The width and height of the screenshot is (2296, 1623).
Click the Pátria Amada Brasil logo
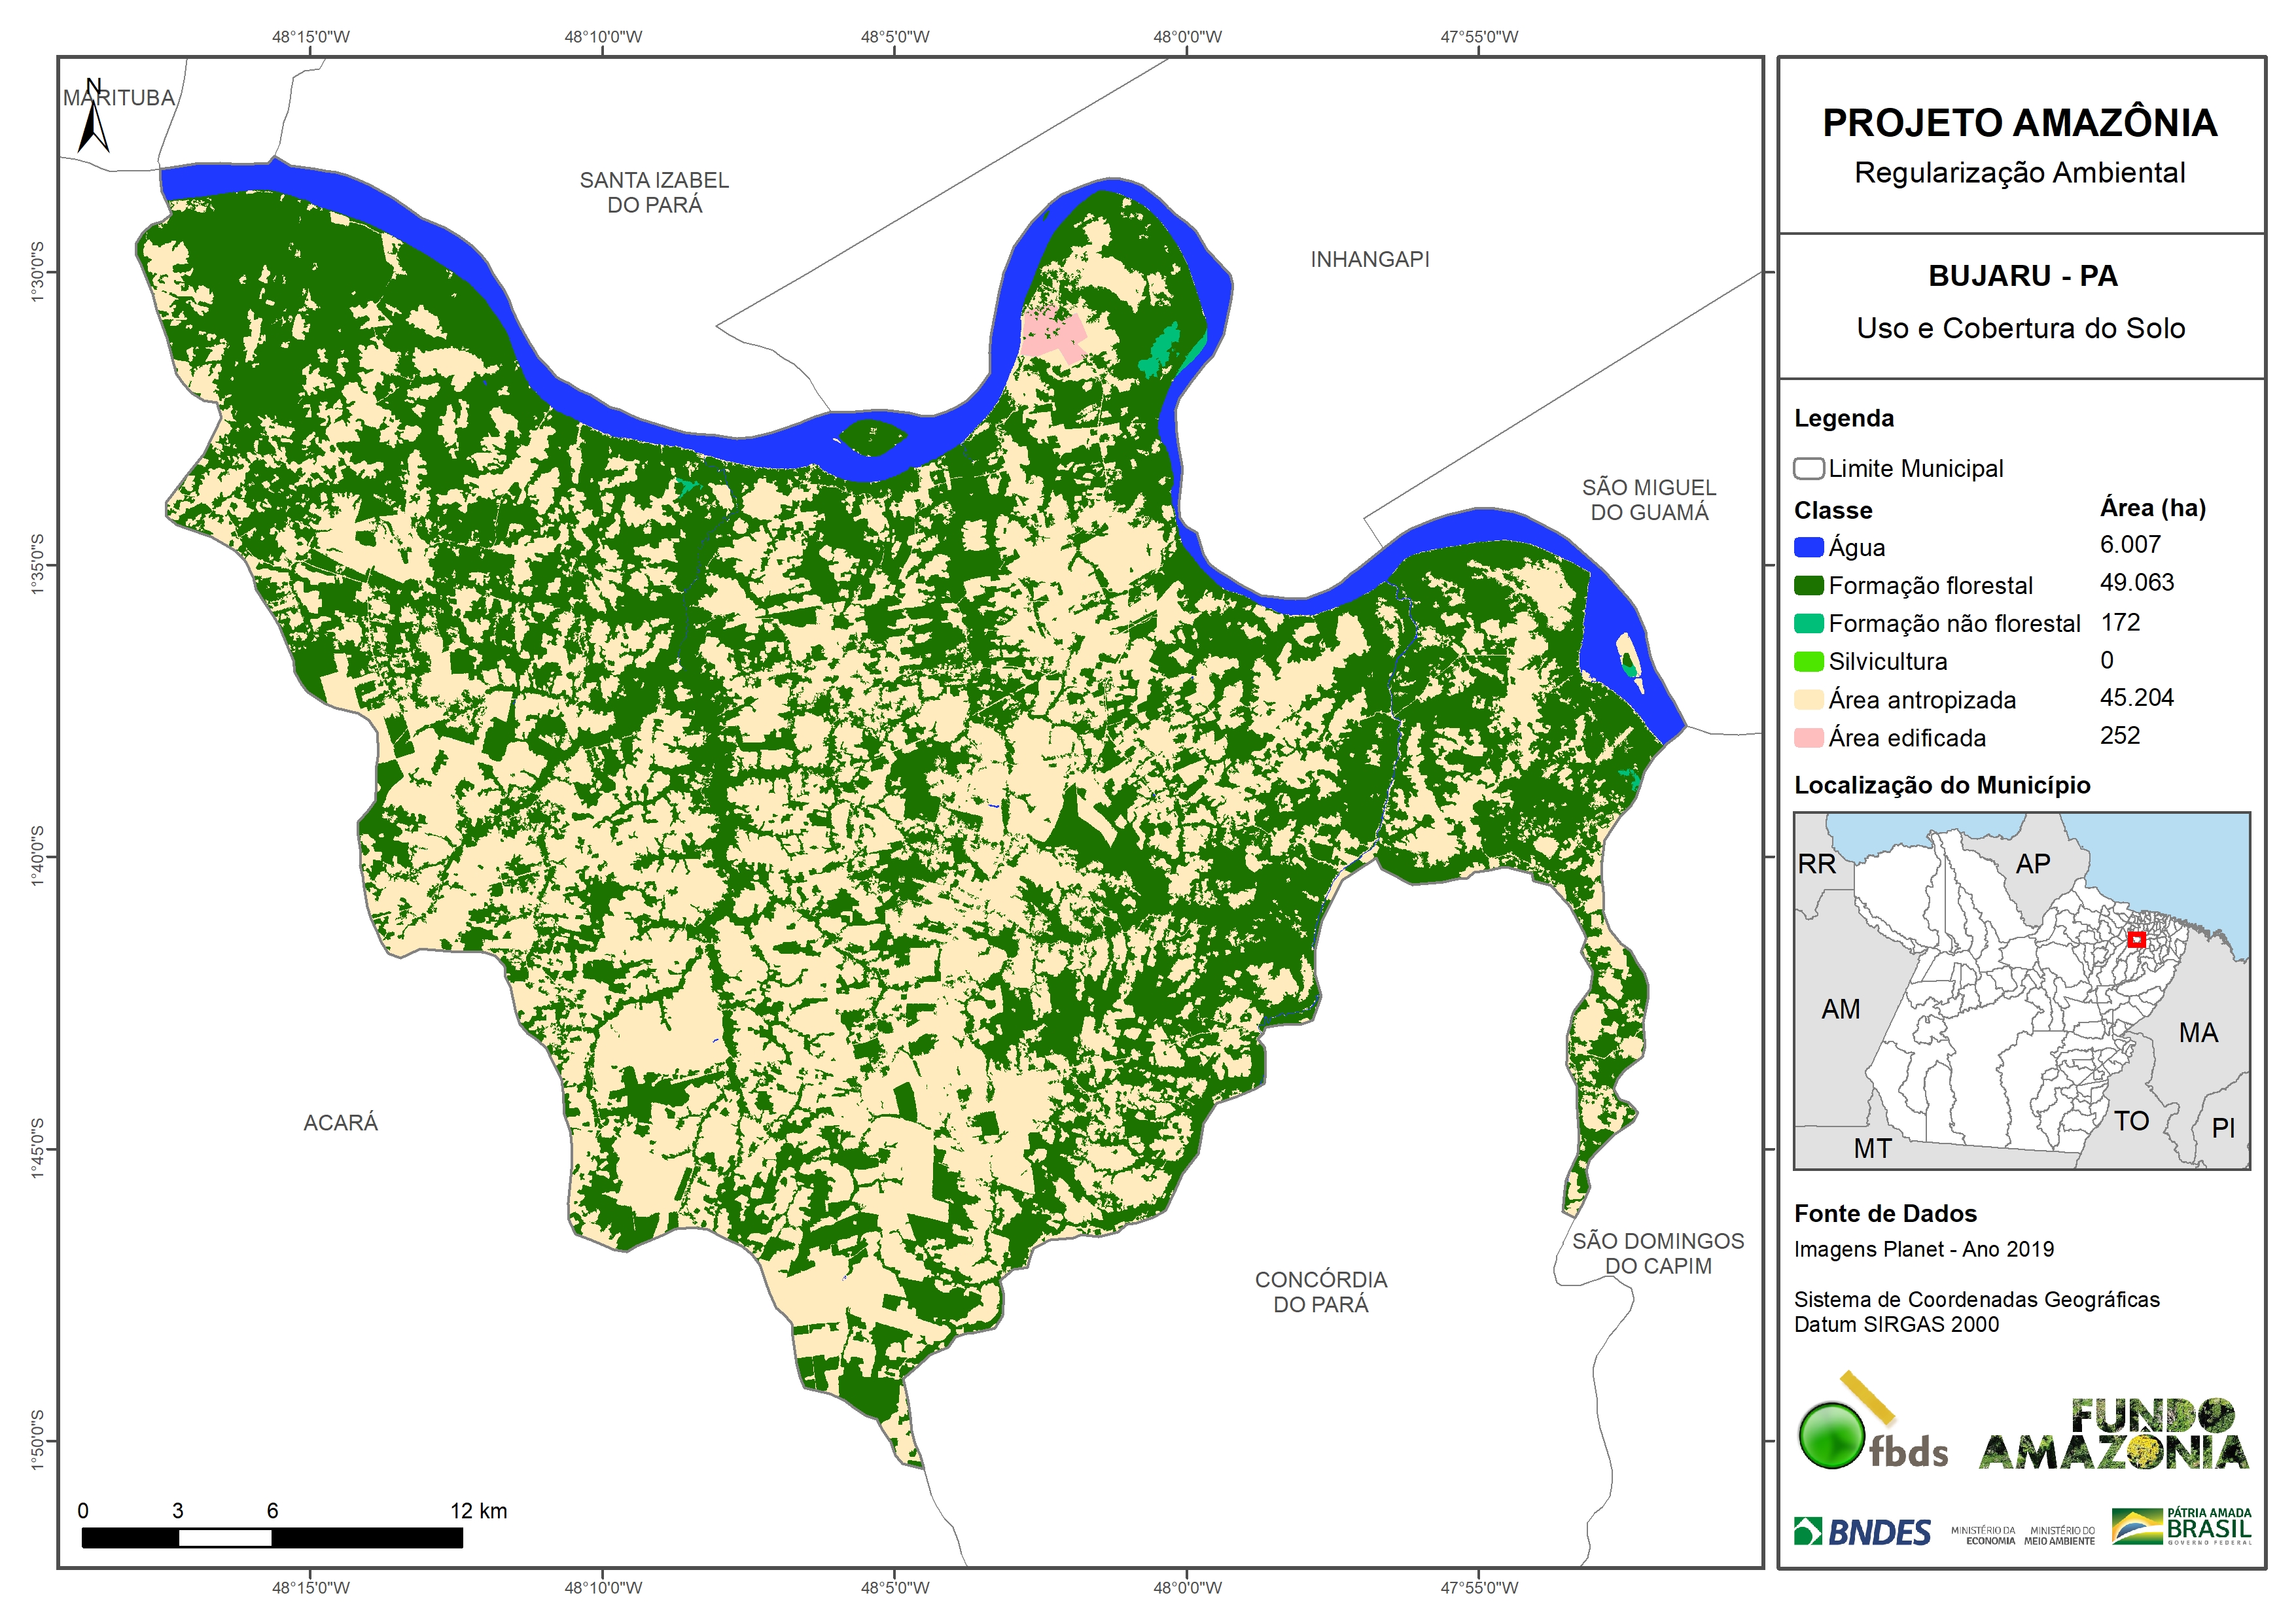point(2182,1527)
